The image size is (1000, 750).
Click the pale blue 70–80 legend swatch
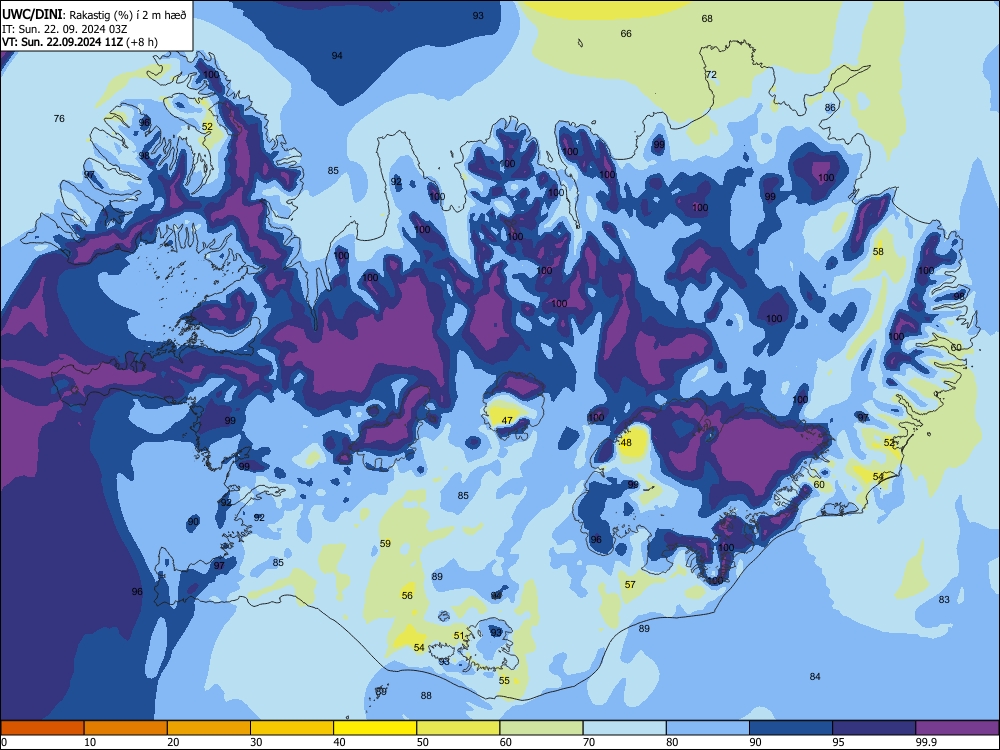click(x=624, y=728)
